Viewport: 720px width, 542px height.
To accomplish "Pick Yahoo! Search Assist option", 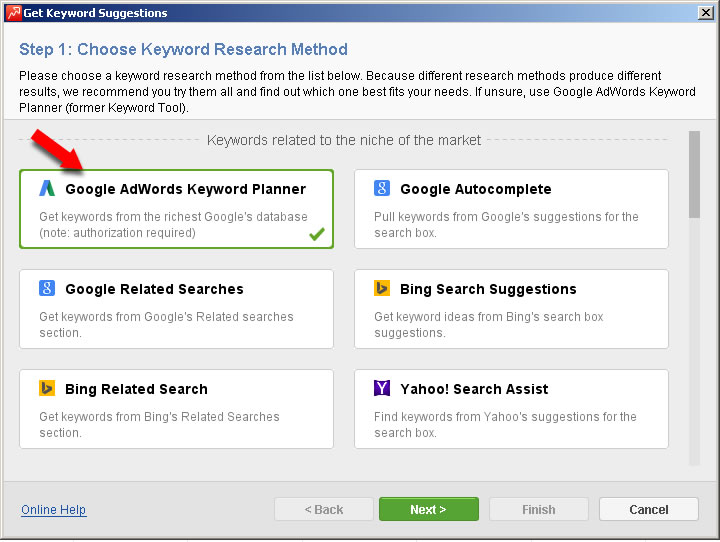I will pyautogui.click(x=511, y=409).
